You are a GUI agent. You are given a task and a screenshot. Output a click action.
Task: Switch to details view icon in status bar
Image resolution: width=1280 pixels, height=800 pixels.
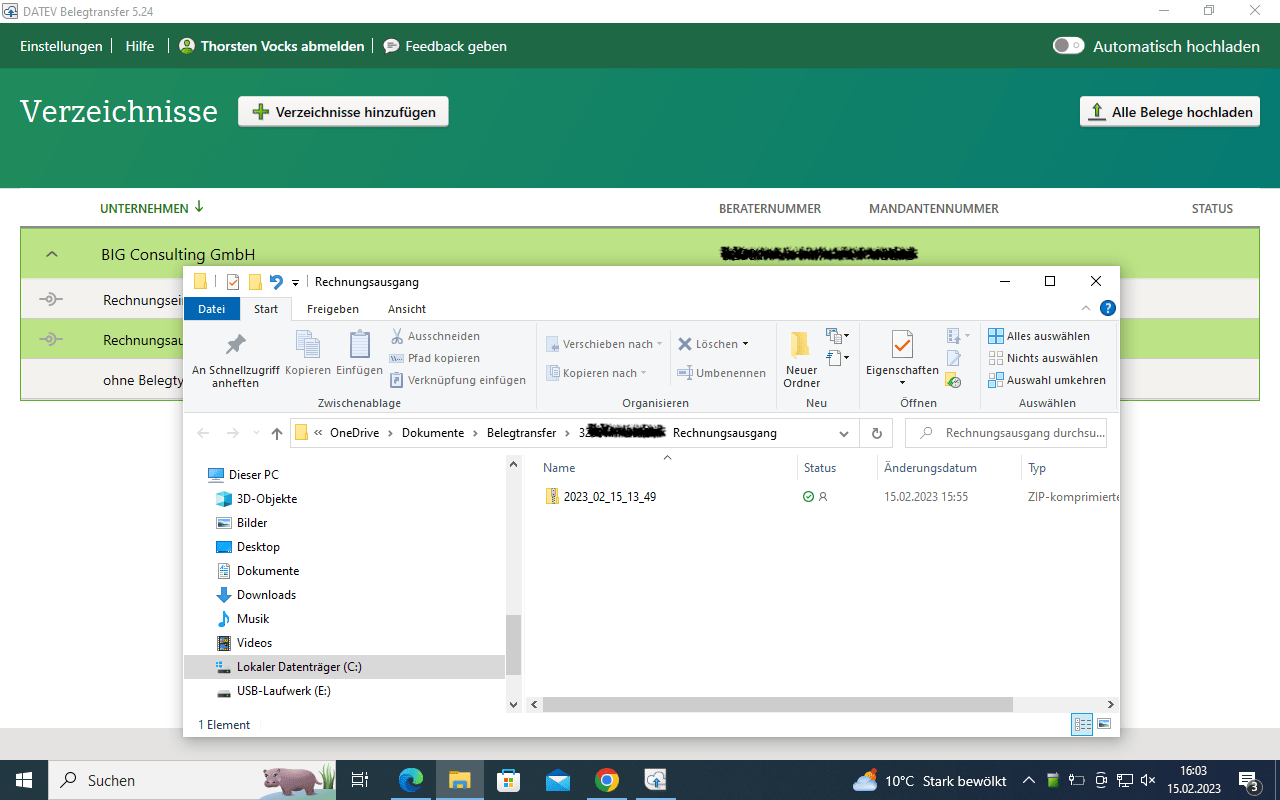point(1082,725)
